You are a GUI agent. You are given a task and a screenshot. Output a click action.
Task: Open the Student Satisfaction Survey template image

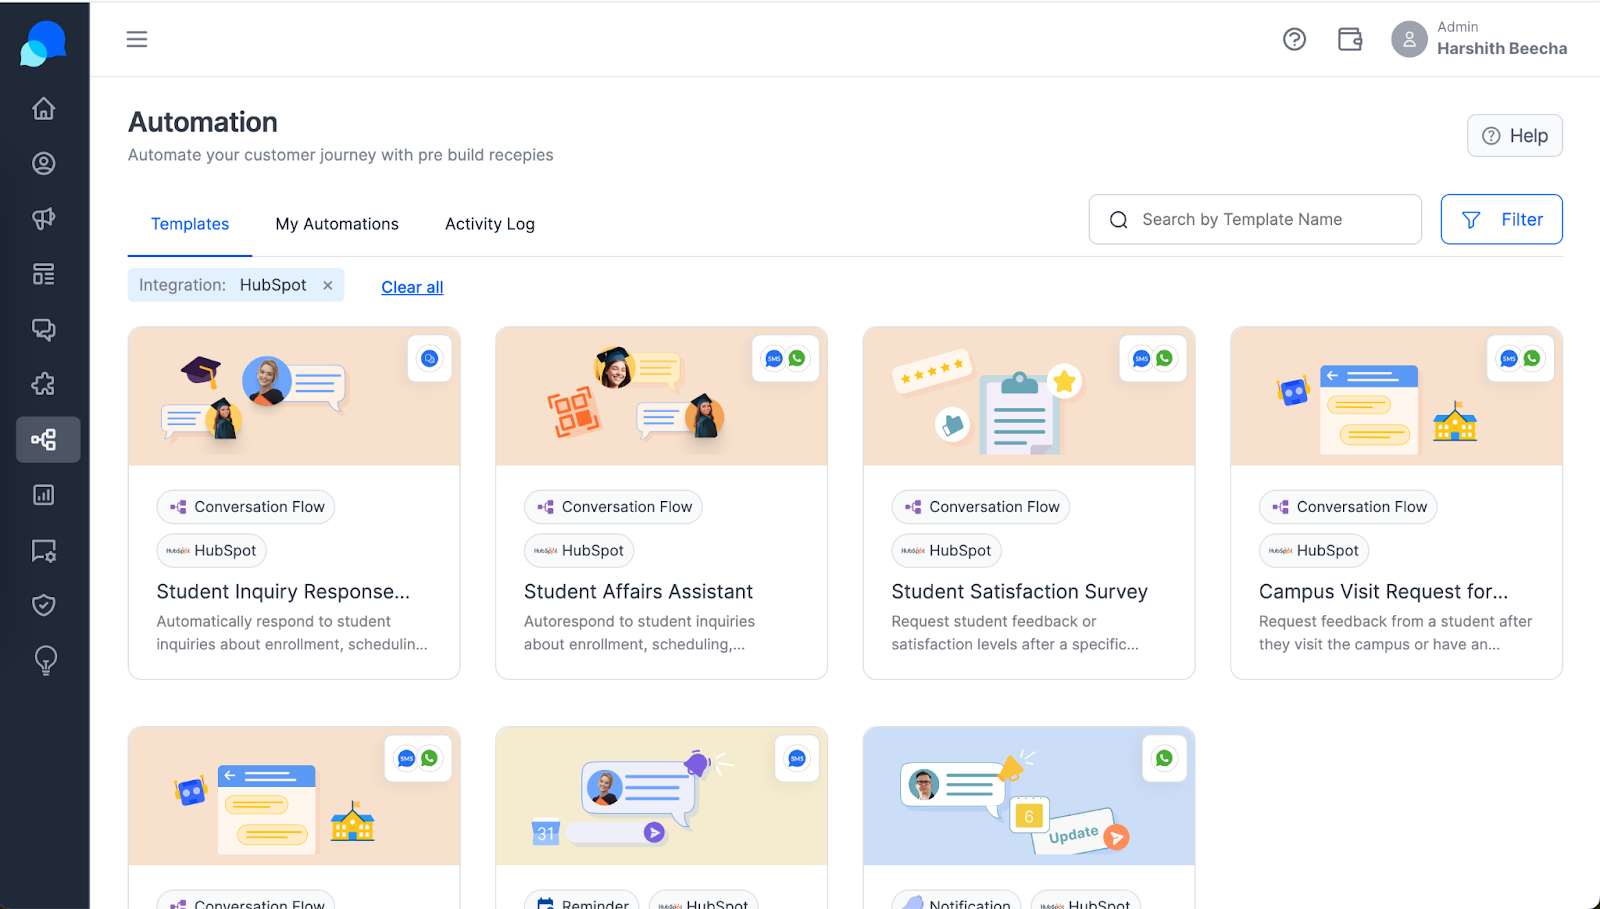pos(1029,396)
